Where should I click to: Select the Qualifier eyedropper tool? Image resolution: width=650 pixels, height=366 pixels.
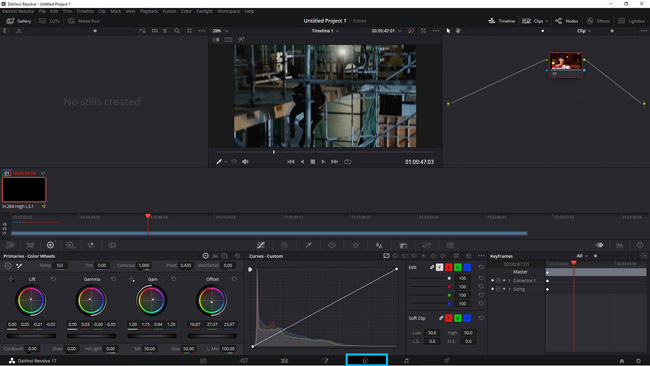[x=308, y=245]
